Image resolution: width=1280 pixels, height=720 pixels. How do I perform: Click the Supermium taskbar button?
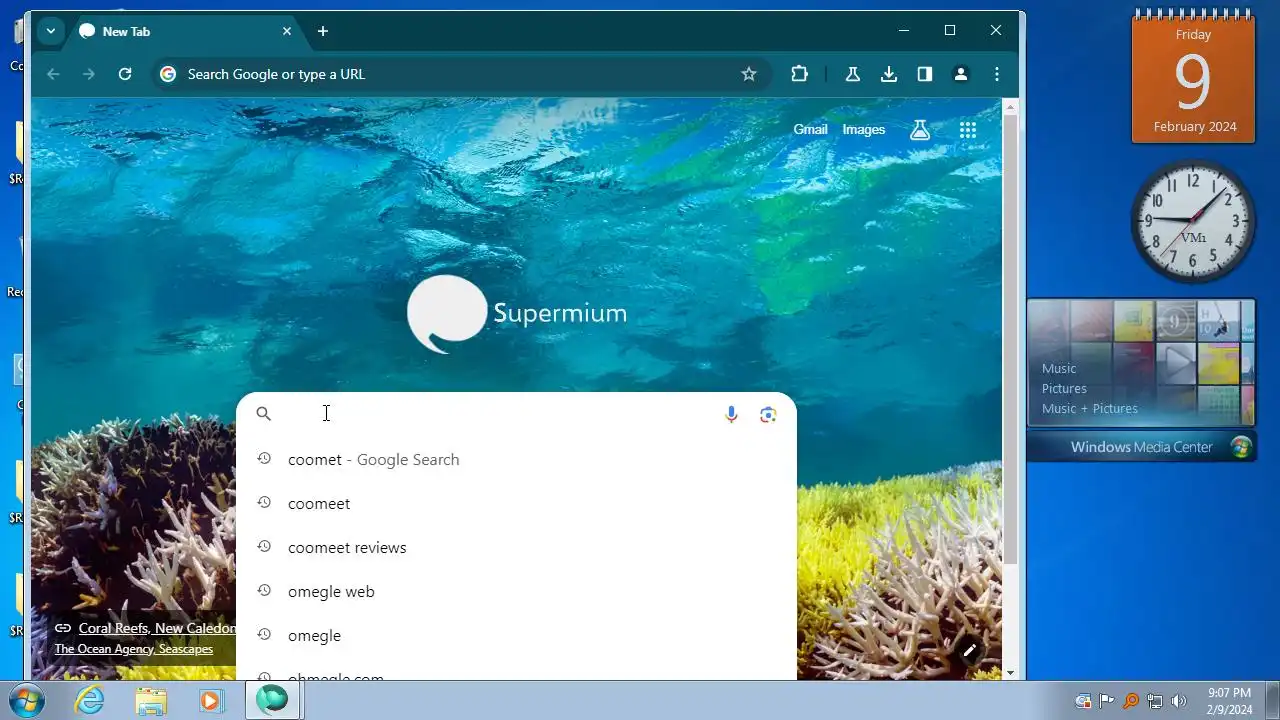pyautogui.click(x=272, y=701)
